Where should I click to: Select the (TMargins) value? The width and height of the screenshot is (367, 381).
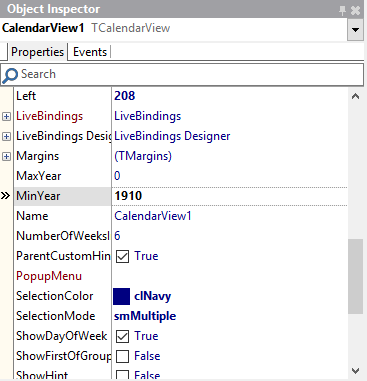click(143, 156)
